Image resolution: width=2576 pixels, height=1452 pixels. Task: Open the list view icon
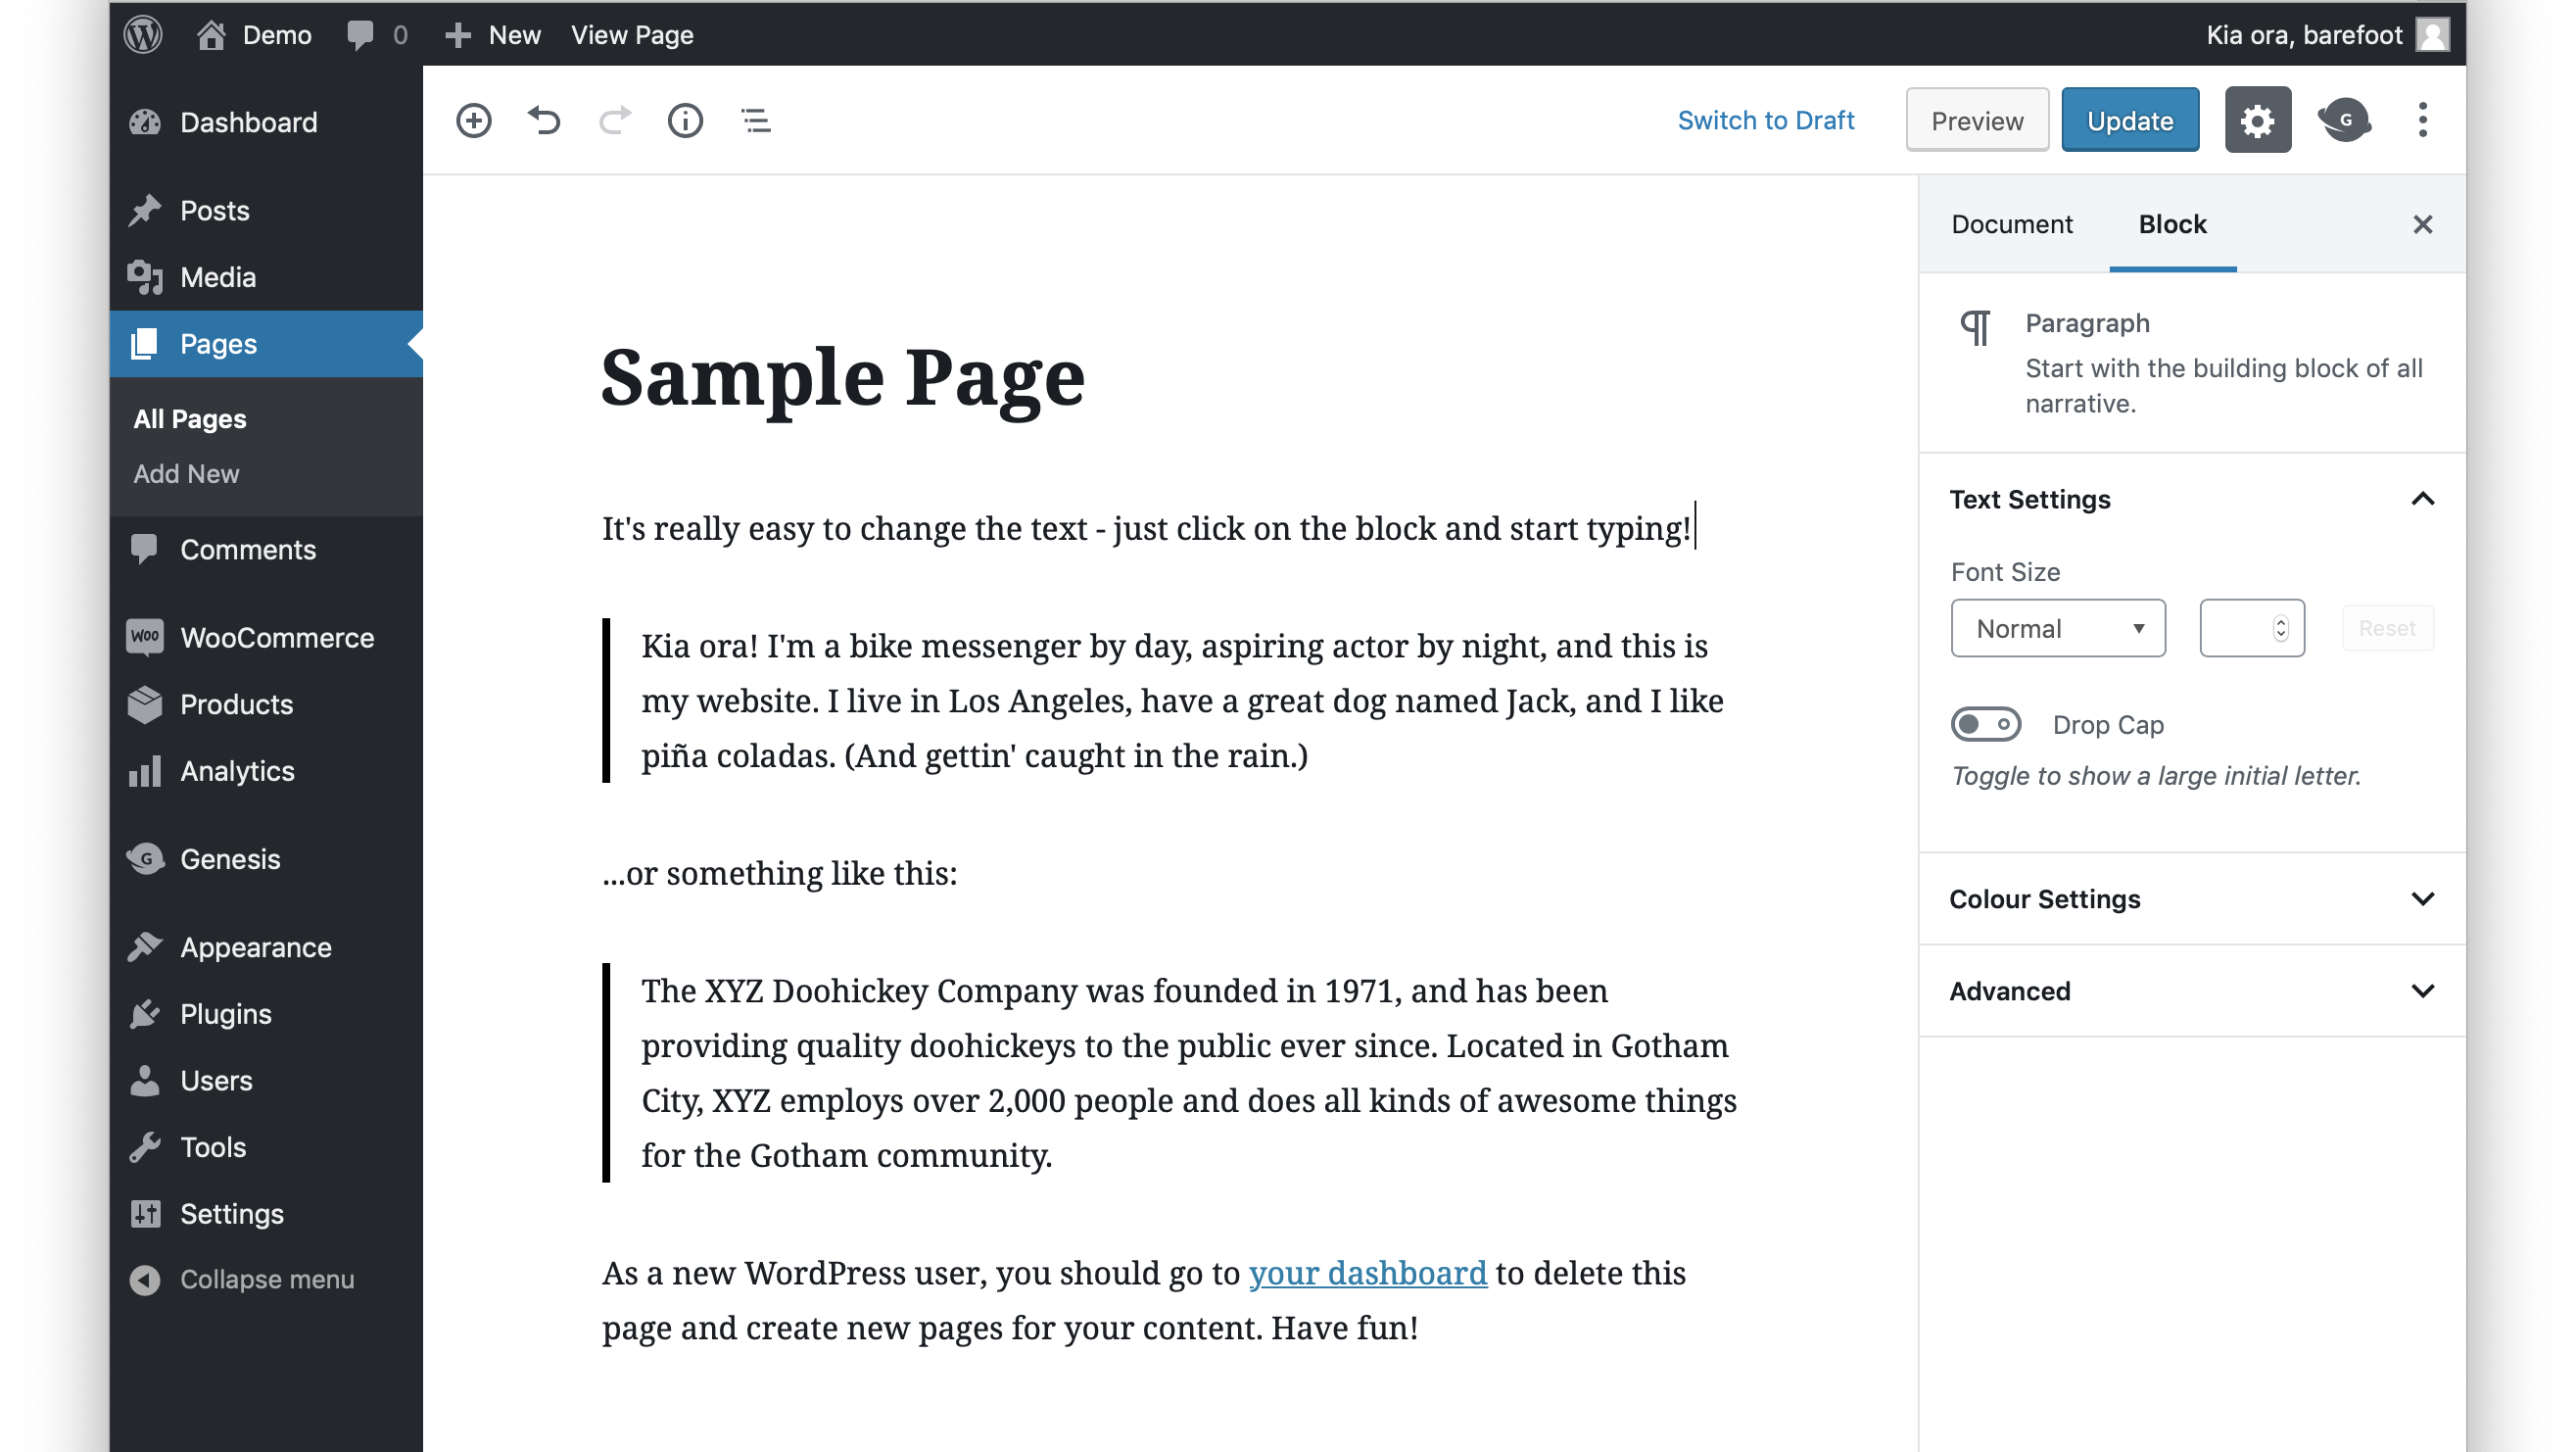point(753,121)
